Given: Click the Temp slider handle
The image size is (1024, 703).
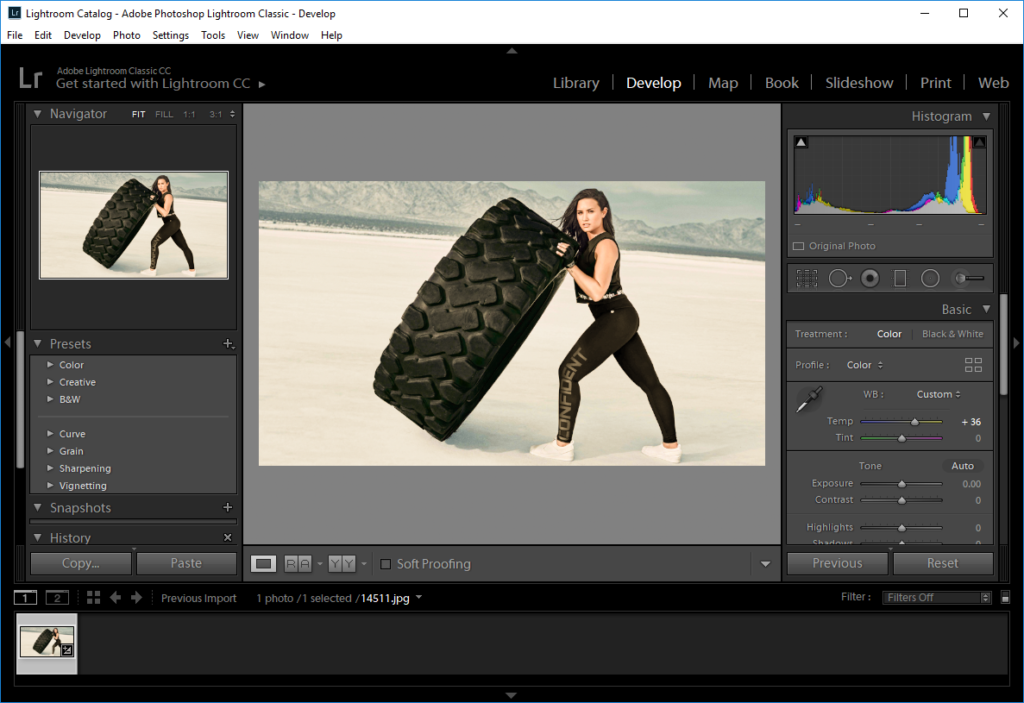Looking at the screenshot, I should coord(914,422).
